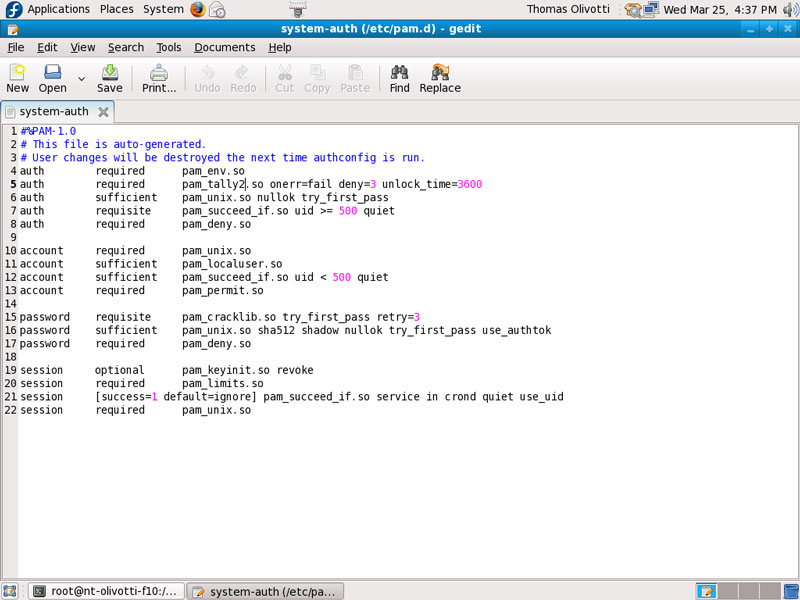Click 'use_authtok' on line 16
Image resolution: width=800 pixels, height=600 pixels.
(517, 330)
